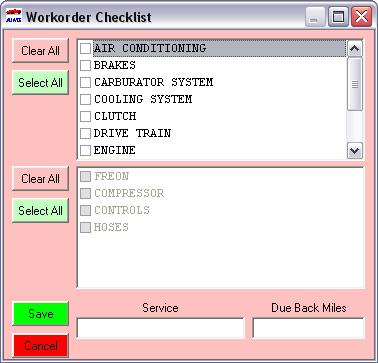Click Select All beside the category list

40,82
